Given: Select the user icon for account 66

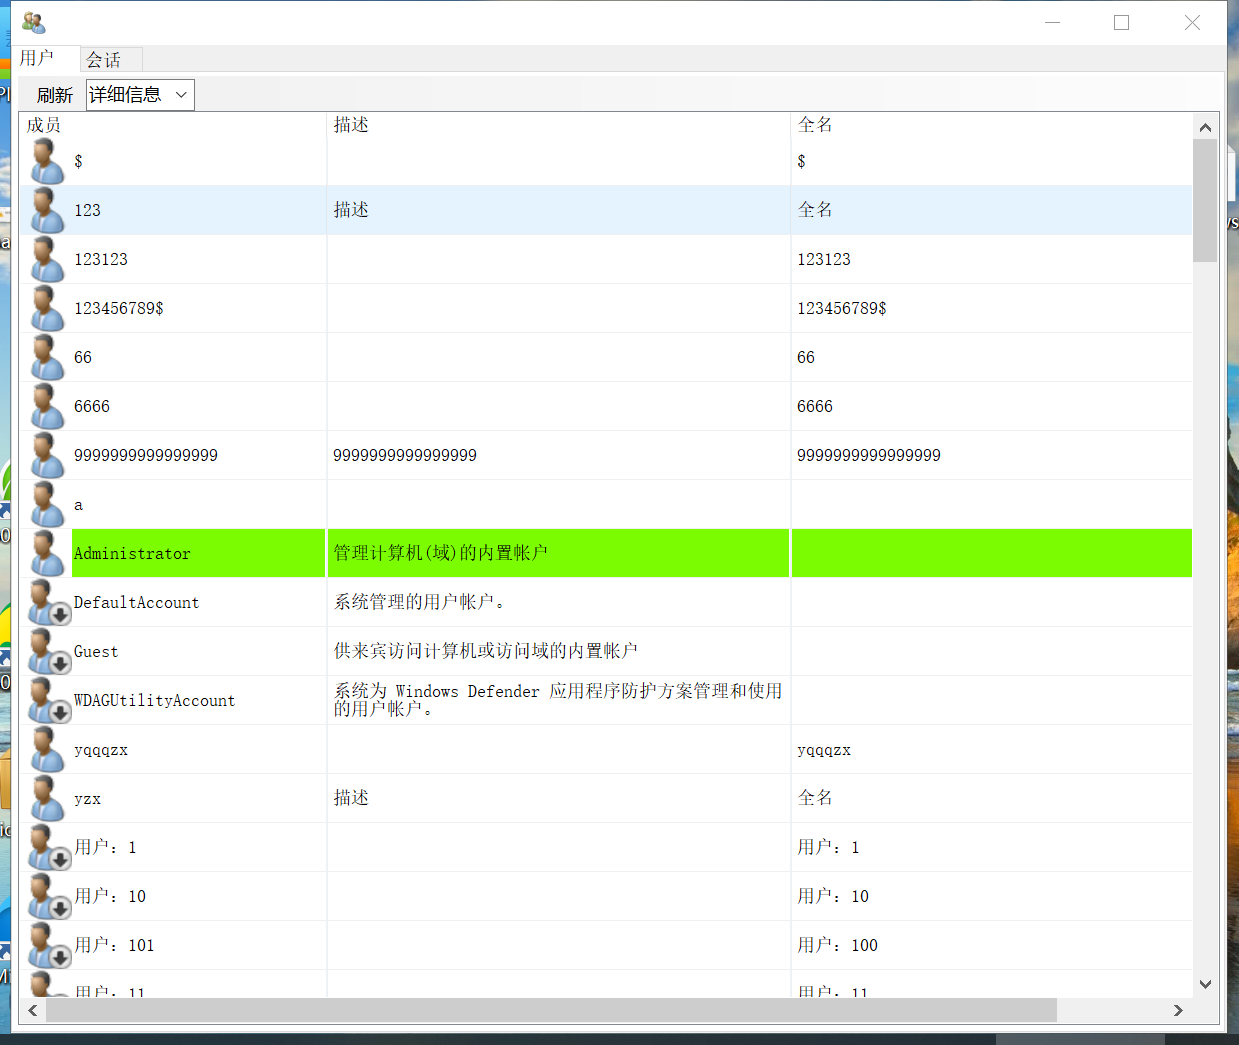Looking at the screenshot, I should coord(46,357).
